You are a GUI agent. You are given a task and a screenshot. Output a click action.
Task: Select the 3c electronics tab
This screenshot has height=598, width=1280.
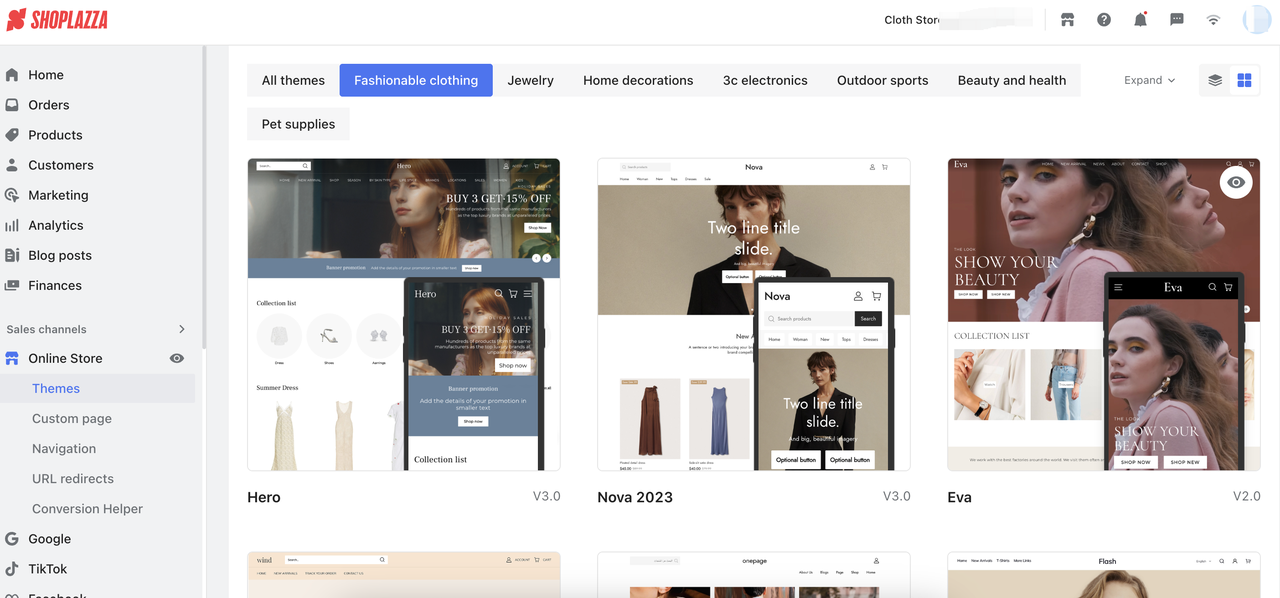765,80
